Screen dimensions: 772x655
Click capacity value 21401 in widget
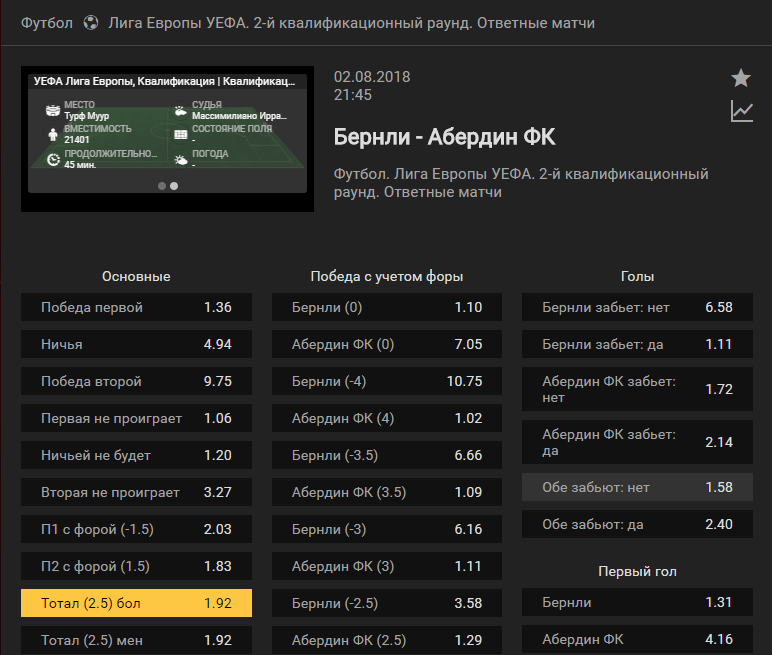click(x=77, y=139)
